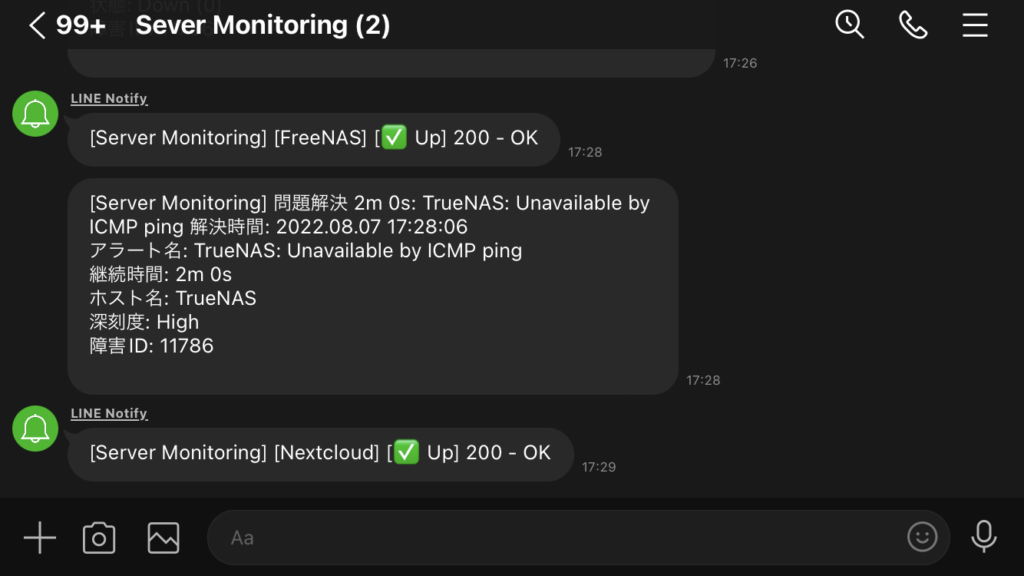Viewport: 1024px width, 576px height.
Task: Open the hamburger chat menu
Action: pos(974,25)
